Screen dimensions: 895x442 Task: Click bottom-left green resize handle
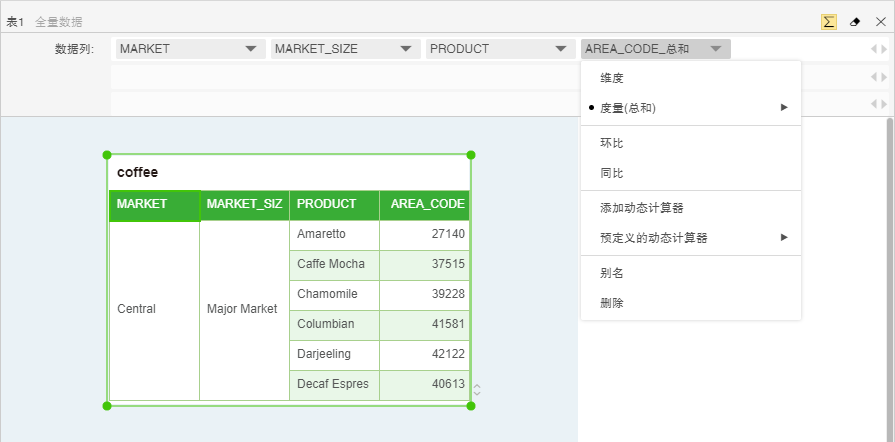tap(107, 405)
